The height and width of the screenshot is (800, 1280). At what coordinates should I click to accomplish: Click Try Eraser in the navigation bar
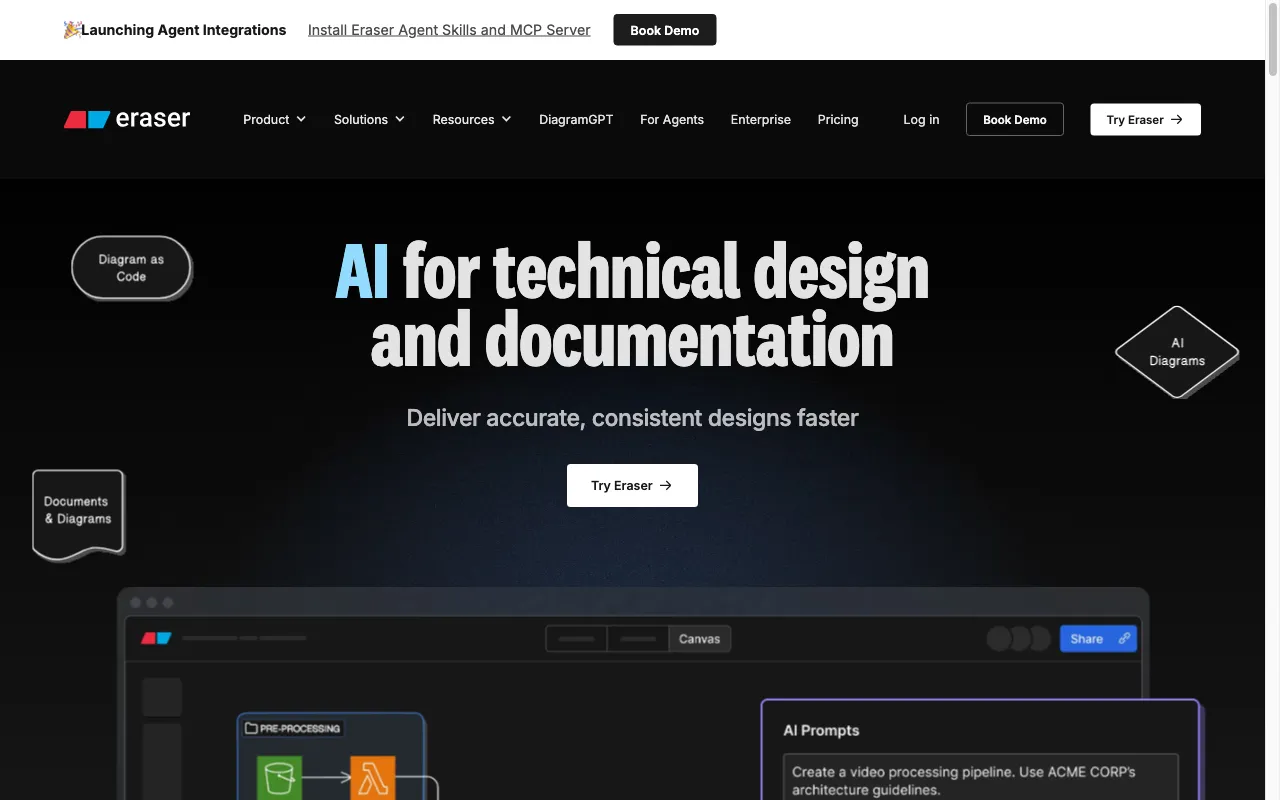(x=1145, y=119)
